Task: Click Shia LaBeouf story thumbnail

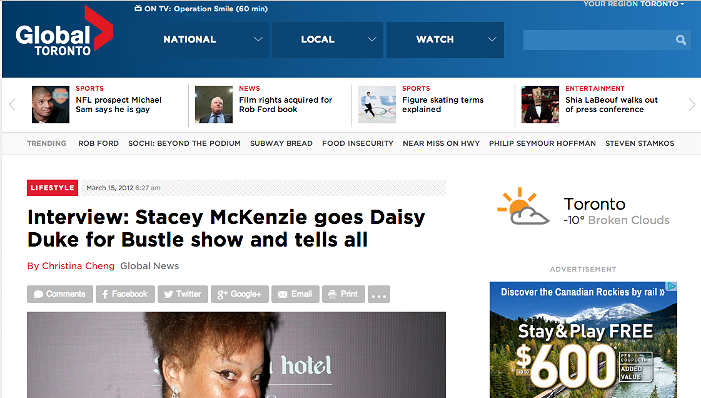Action: pos(540,105)
